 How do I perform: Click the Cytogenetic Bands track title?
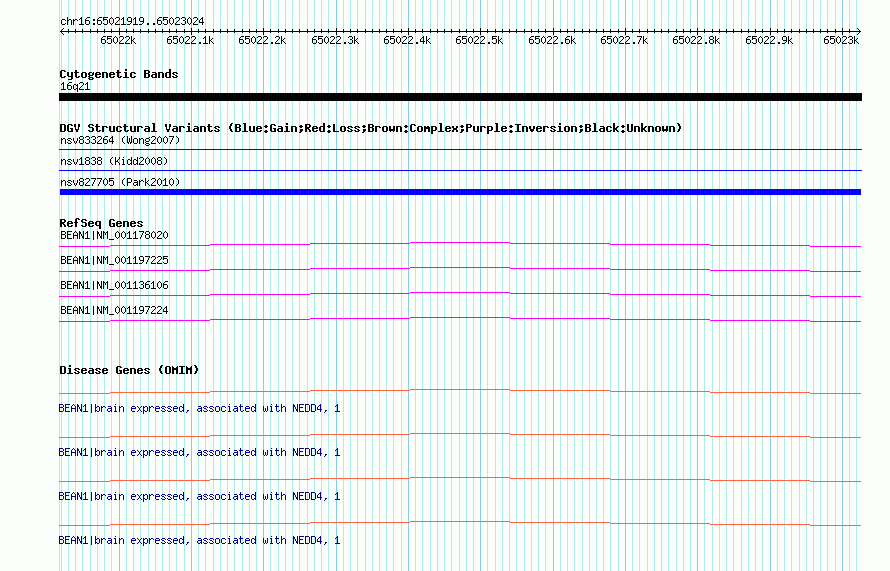point(119,74)
